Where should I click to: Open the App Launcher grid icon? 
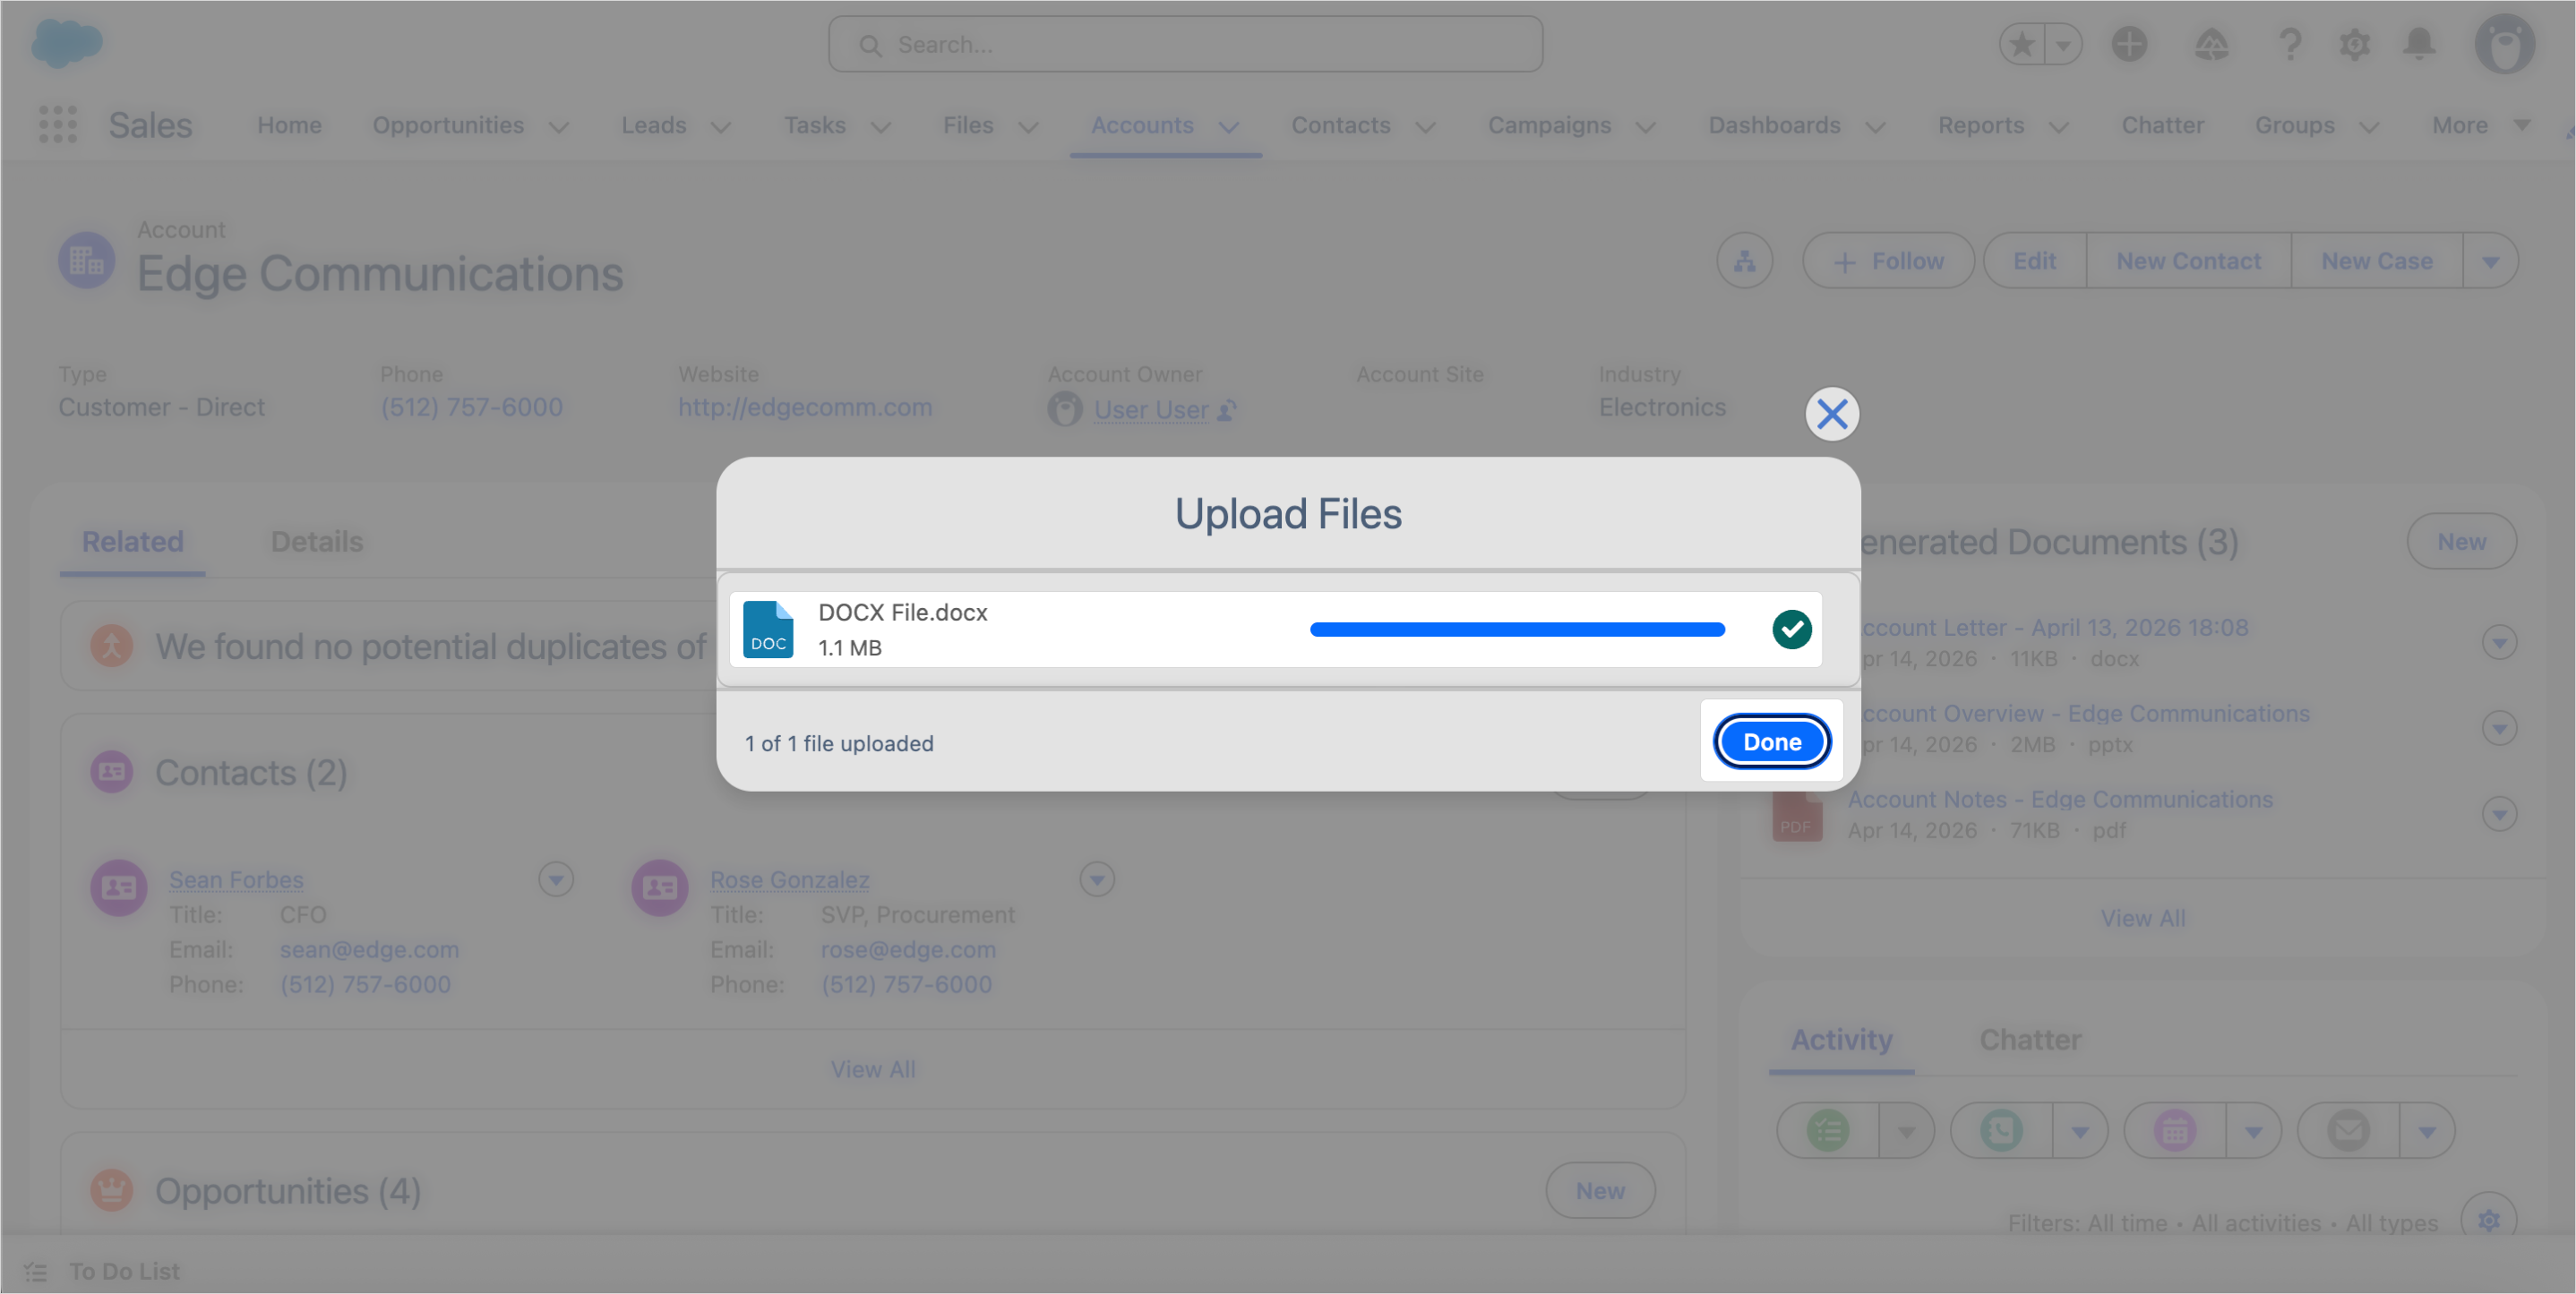point(58,125)
